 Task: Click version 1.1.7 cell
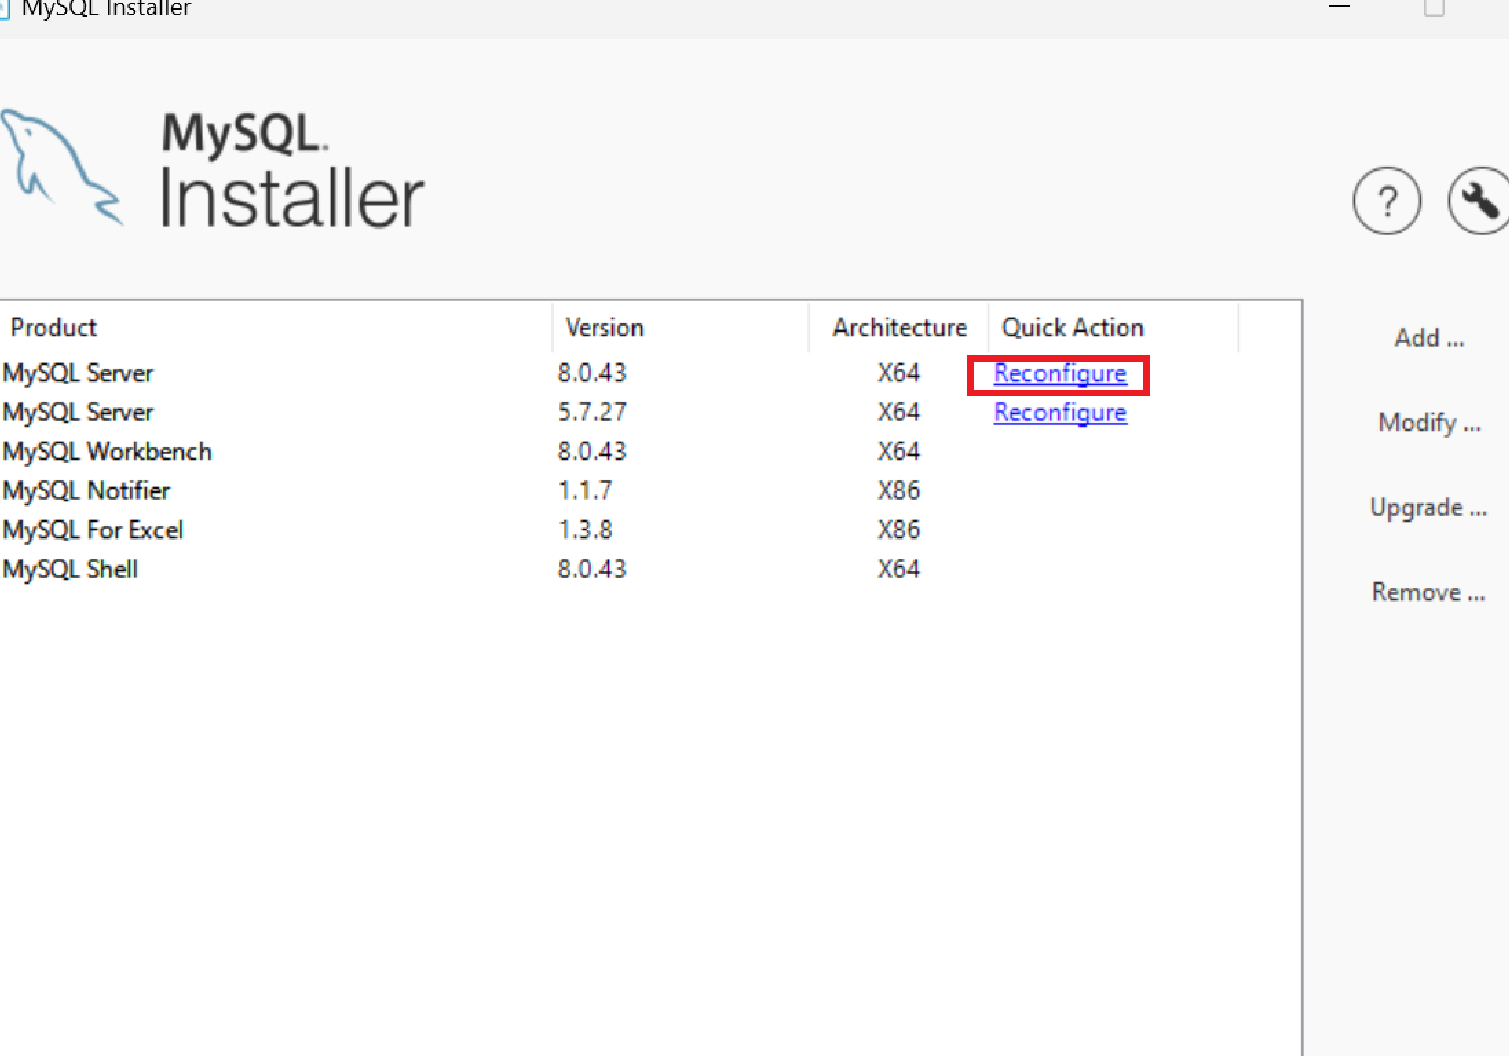pos(585,490)
